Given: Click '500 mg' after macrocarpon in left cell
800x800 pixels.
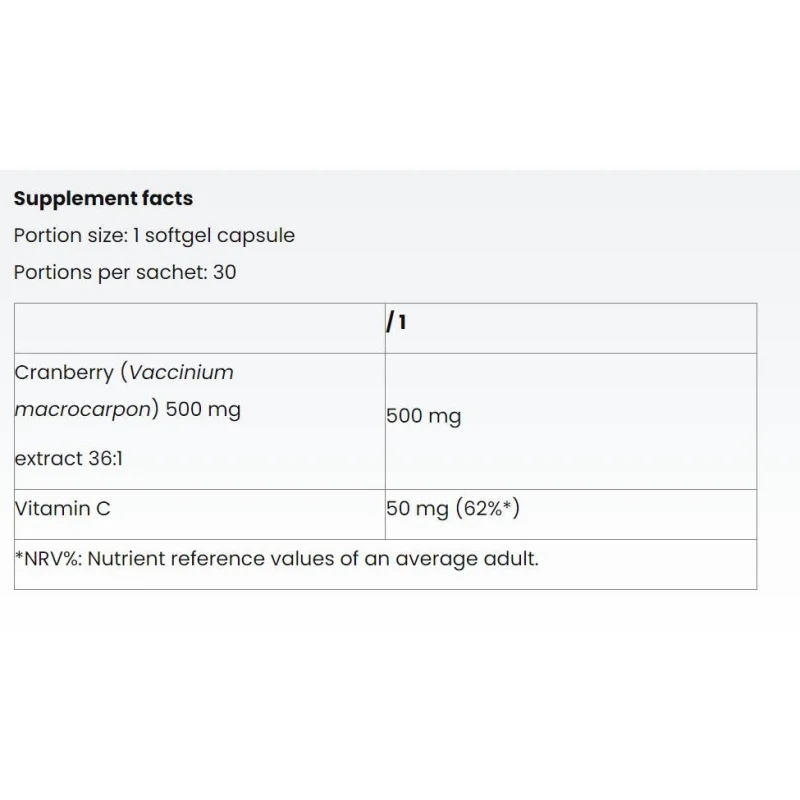Looking at the screenshot, I should click(203, 410).
